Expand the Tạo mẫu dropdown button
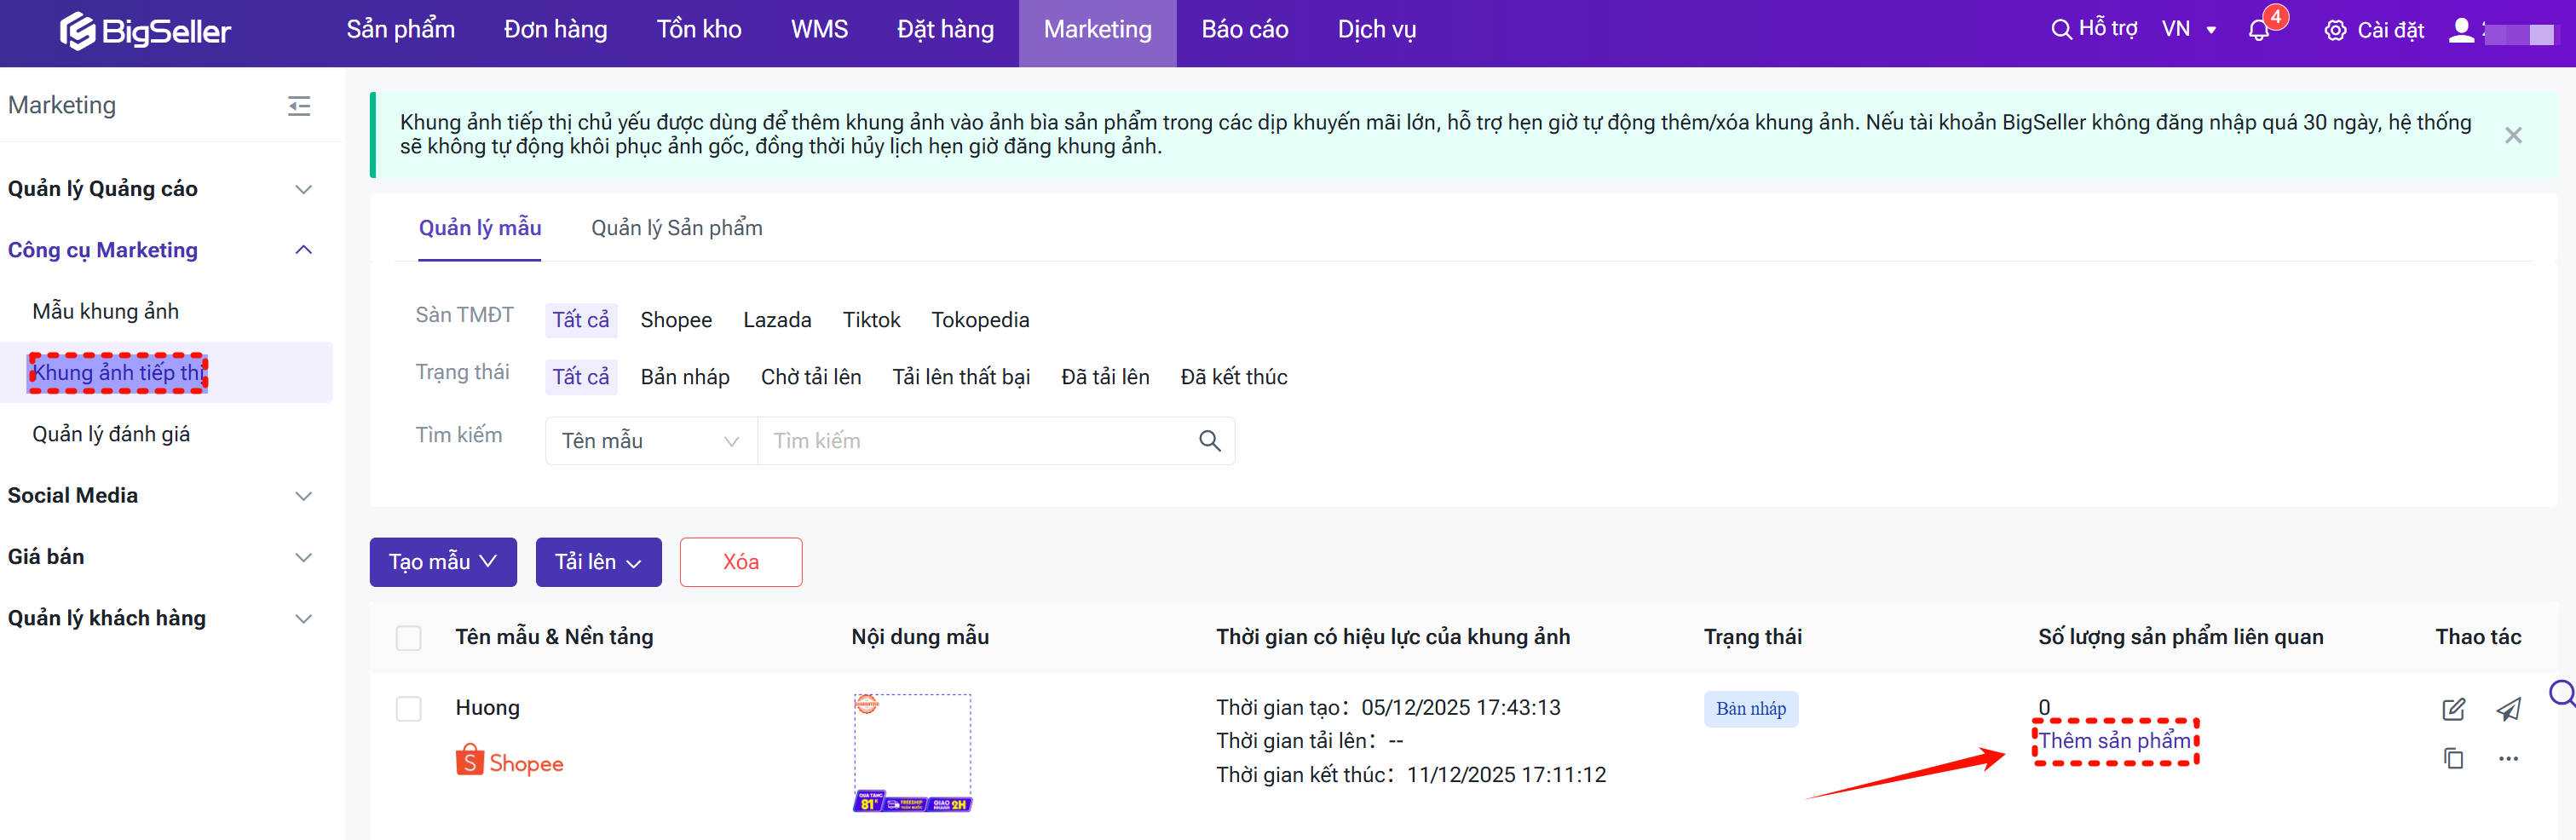The image size is (2576, 840). tap(443, 562)
